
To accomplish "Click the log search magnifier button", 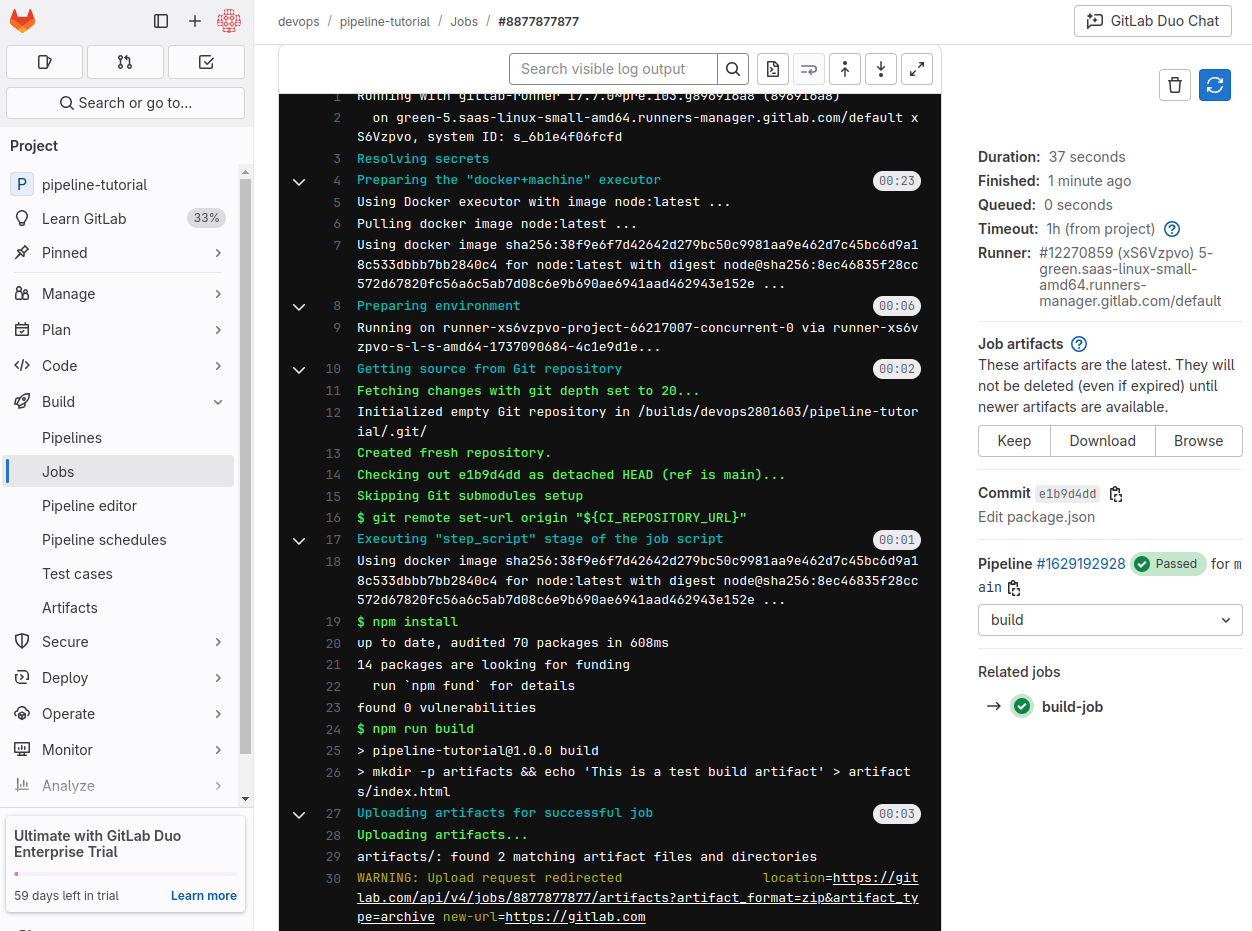I will click(x=733, y=69).
